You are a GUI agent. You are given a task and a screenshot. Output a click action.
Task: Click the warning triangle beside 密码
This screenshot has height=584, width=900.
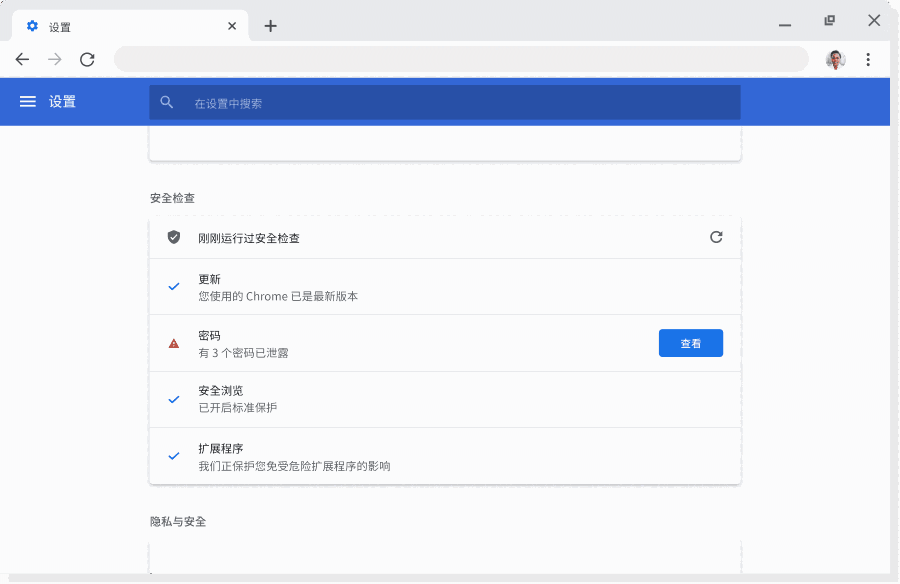(172, 344)
